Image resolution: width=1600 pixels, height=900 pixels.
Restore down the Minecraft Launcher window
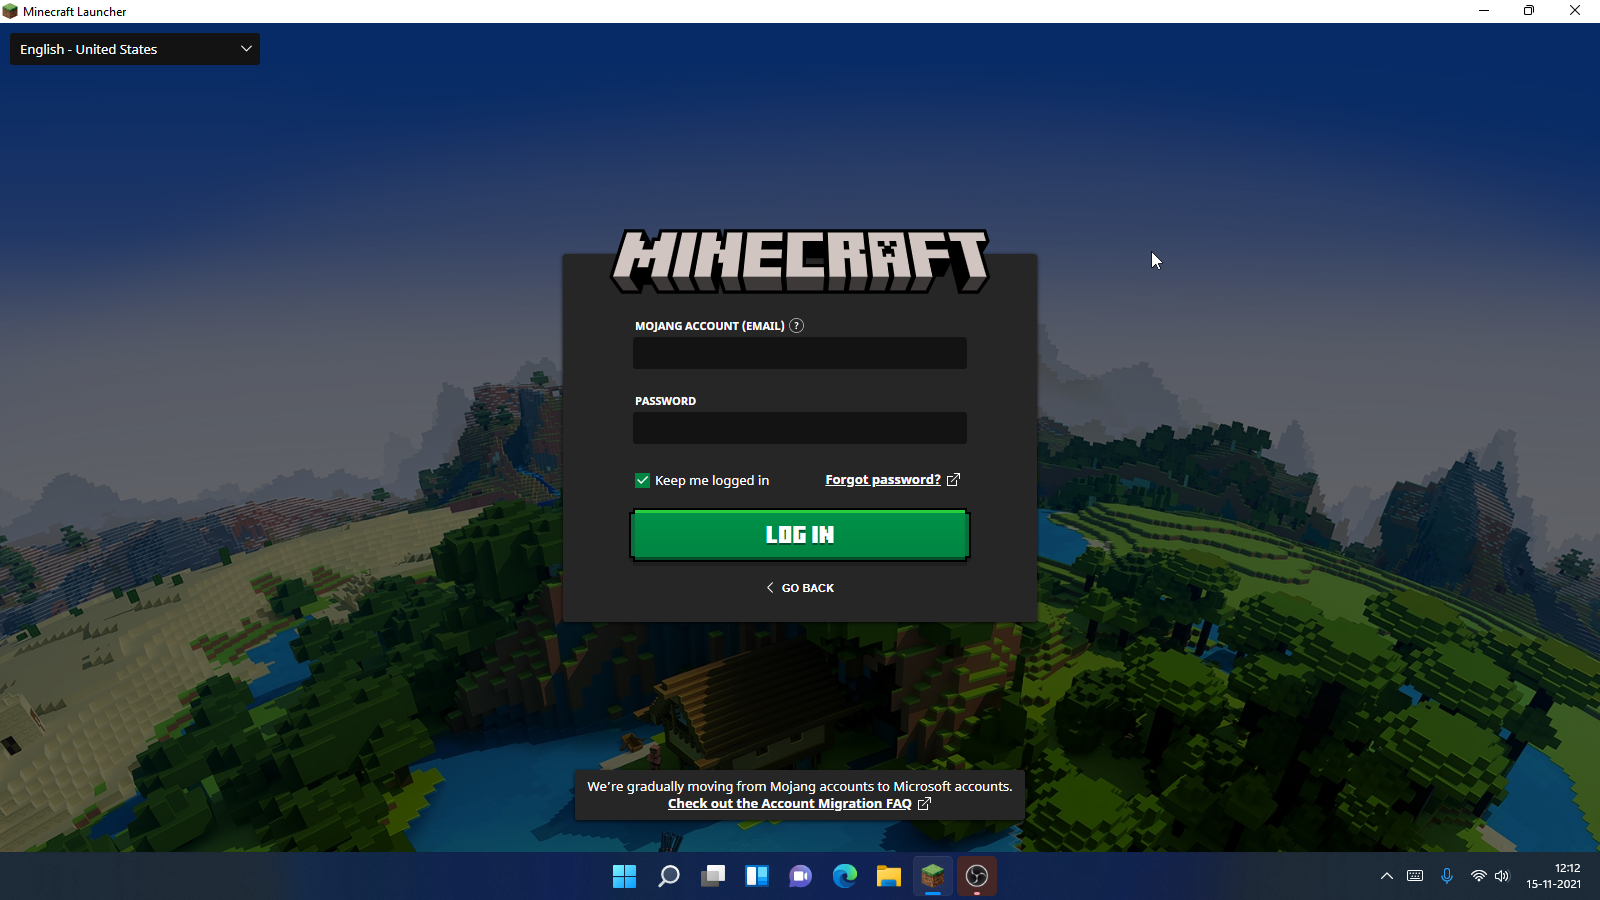tap(1529, 11)
